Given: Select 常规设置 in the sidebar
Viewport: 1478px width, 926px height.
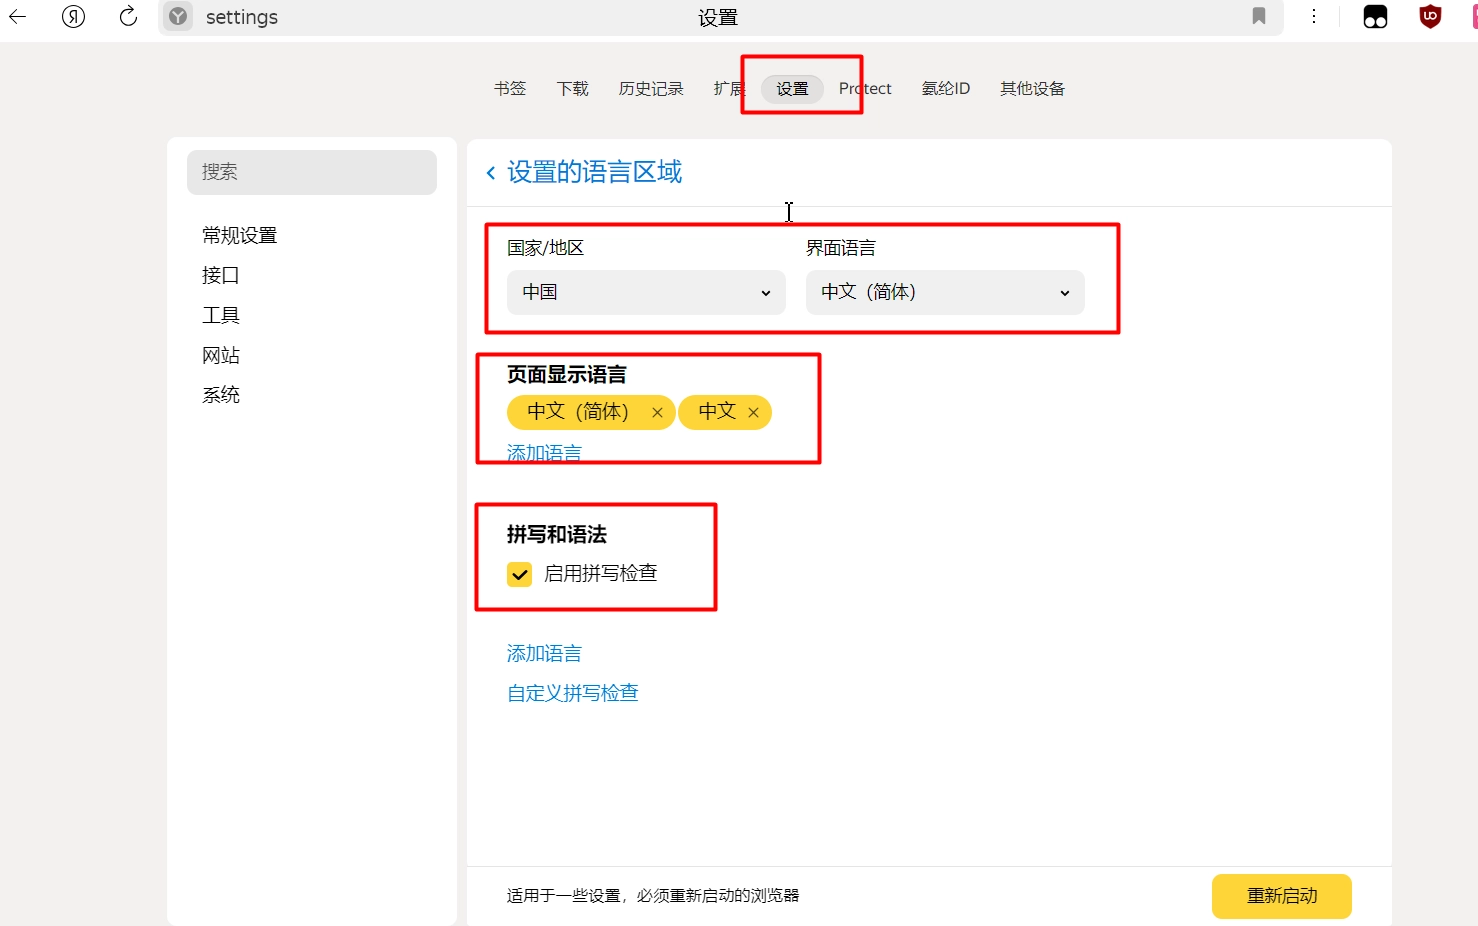Looking at the screenshot, I should point(240,236).
